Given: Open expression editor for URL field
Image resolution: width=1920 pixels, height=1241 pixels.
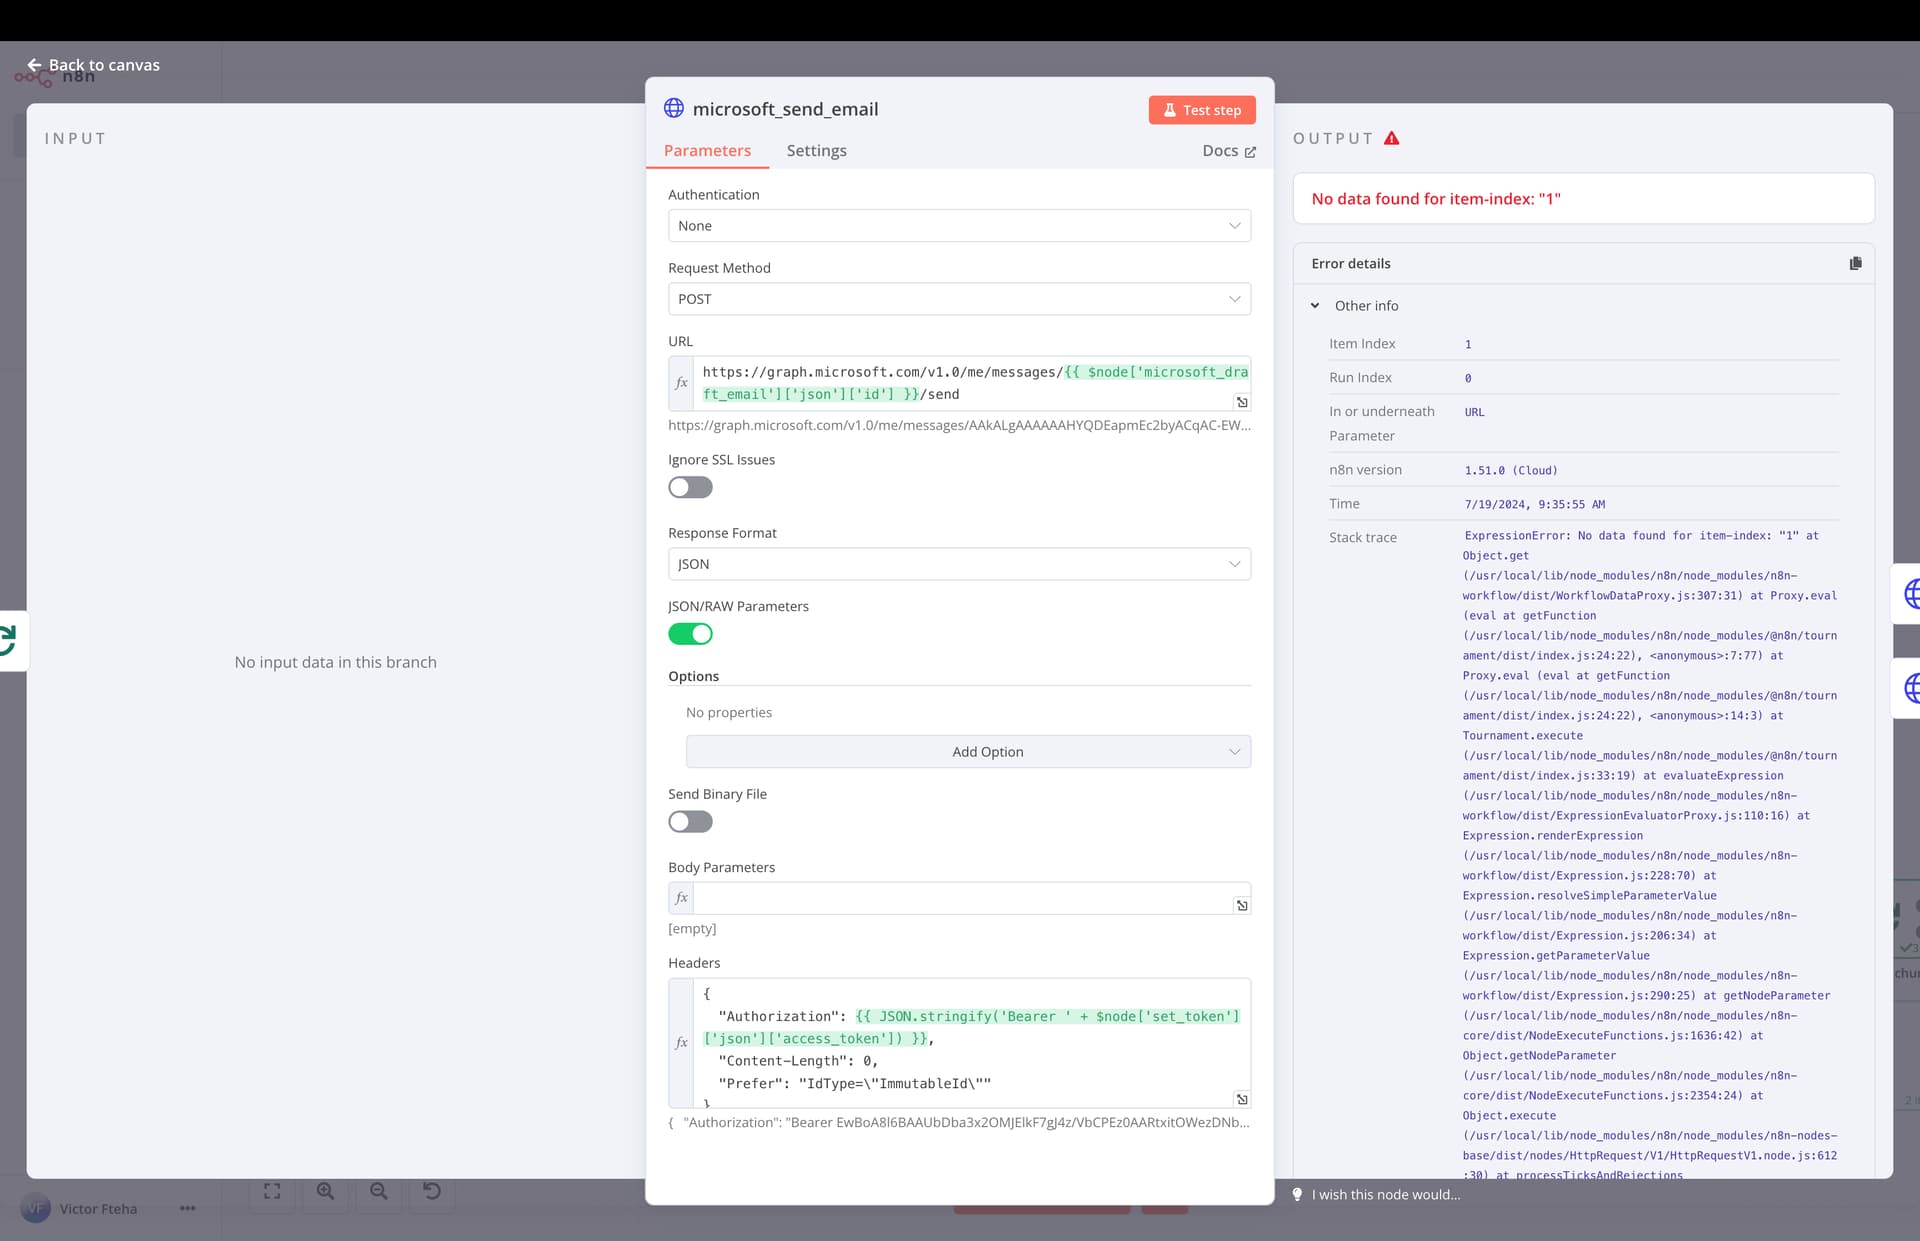Looking at the screenshot, I should [x=1241, y=402].
